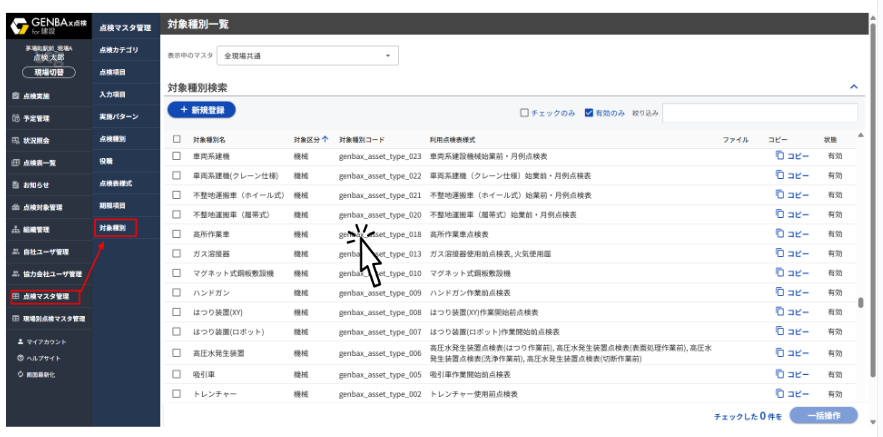This screenshot has width=883, height=437.
Task: Open ヘルプサイト link in sidebar
Action: click(x=44, y=357)
